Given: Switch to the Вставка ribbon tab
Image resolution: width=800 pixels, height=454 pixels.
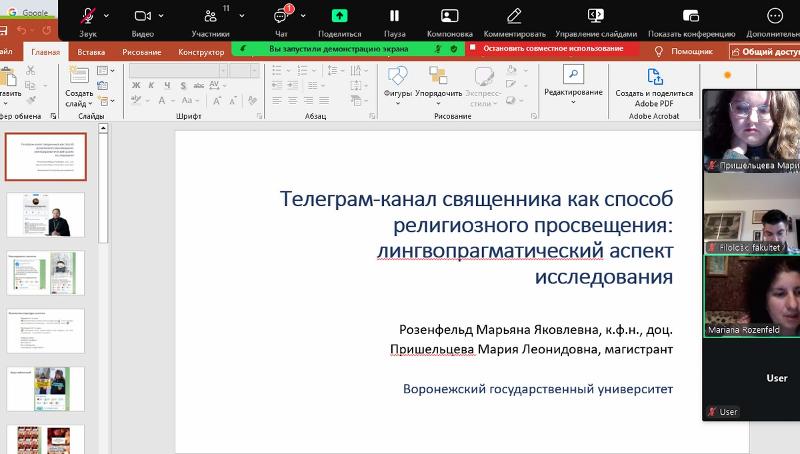Looking at the screenshot, I should tap(91, 52).
